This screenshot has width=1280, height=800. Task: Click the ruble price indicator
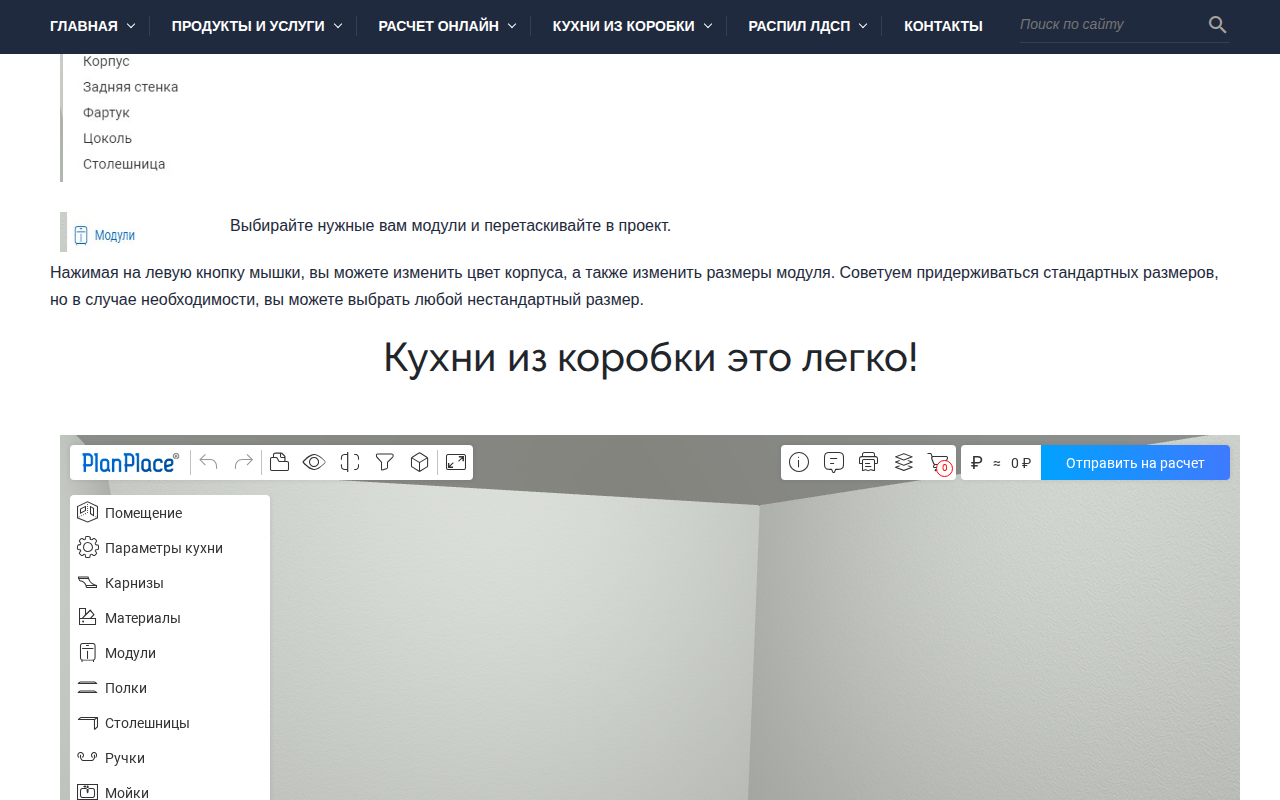pyautogui.click(x=1001, y=463)
